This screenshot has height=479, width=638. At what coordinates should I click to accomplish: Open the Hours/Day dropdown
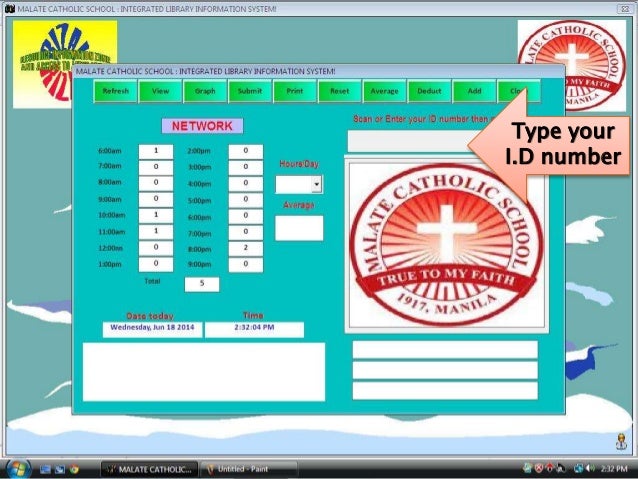click(x=317, y=184)
